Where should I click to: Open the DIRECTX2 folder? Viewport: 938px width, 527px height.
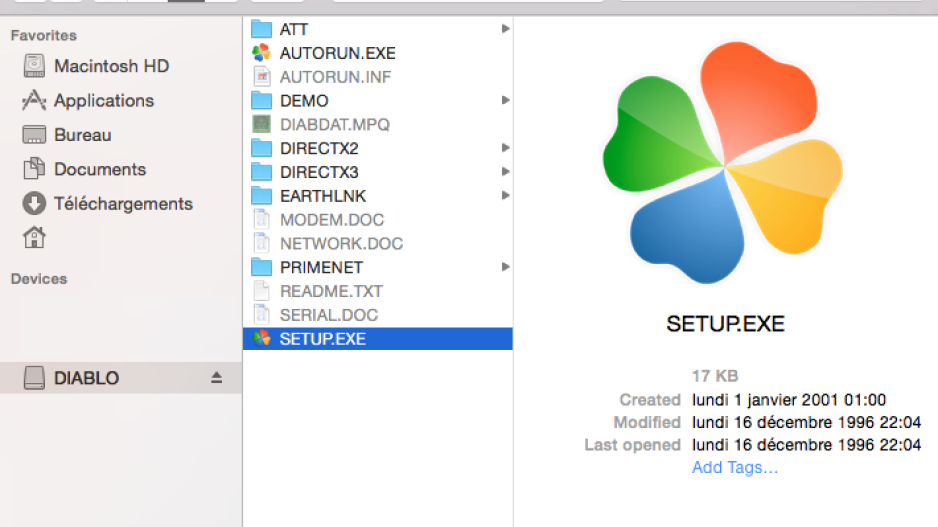pyautogui.click(x=319, y=149)
